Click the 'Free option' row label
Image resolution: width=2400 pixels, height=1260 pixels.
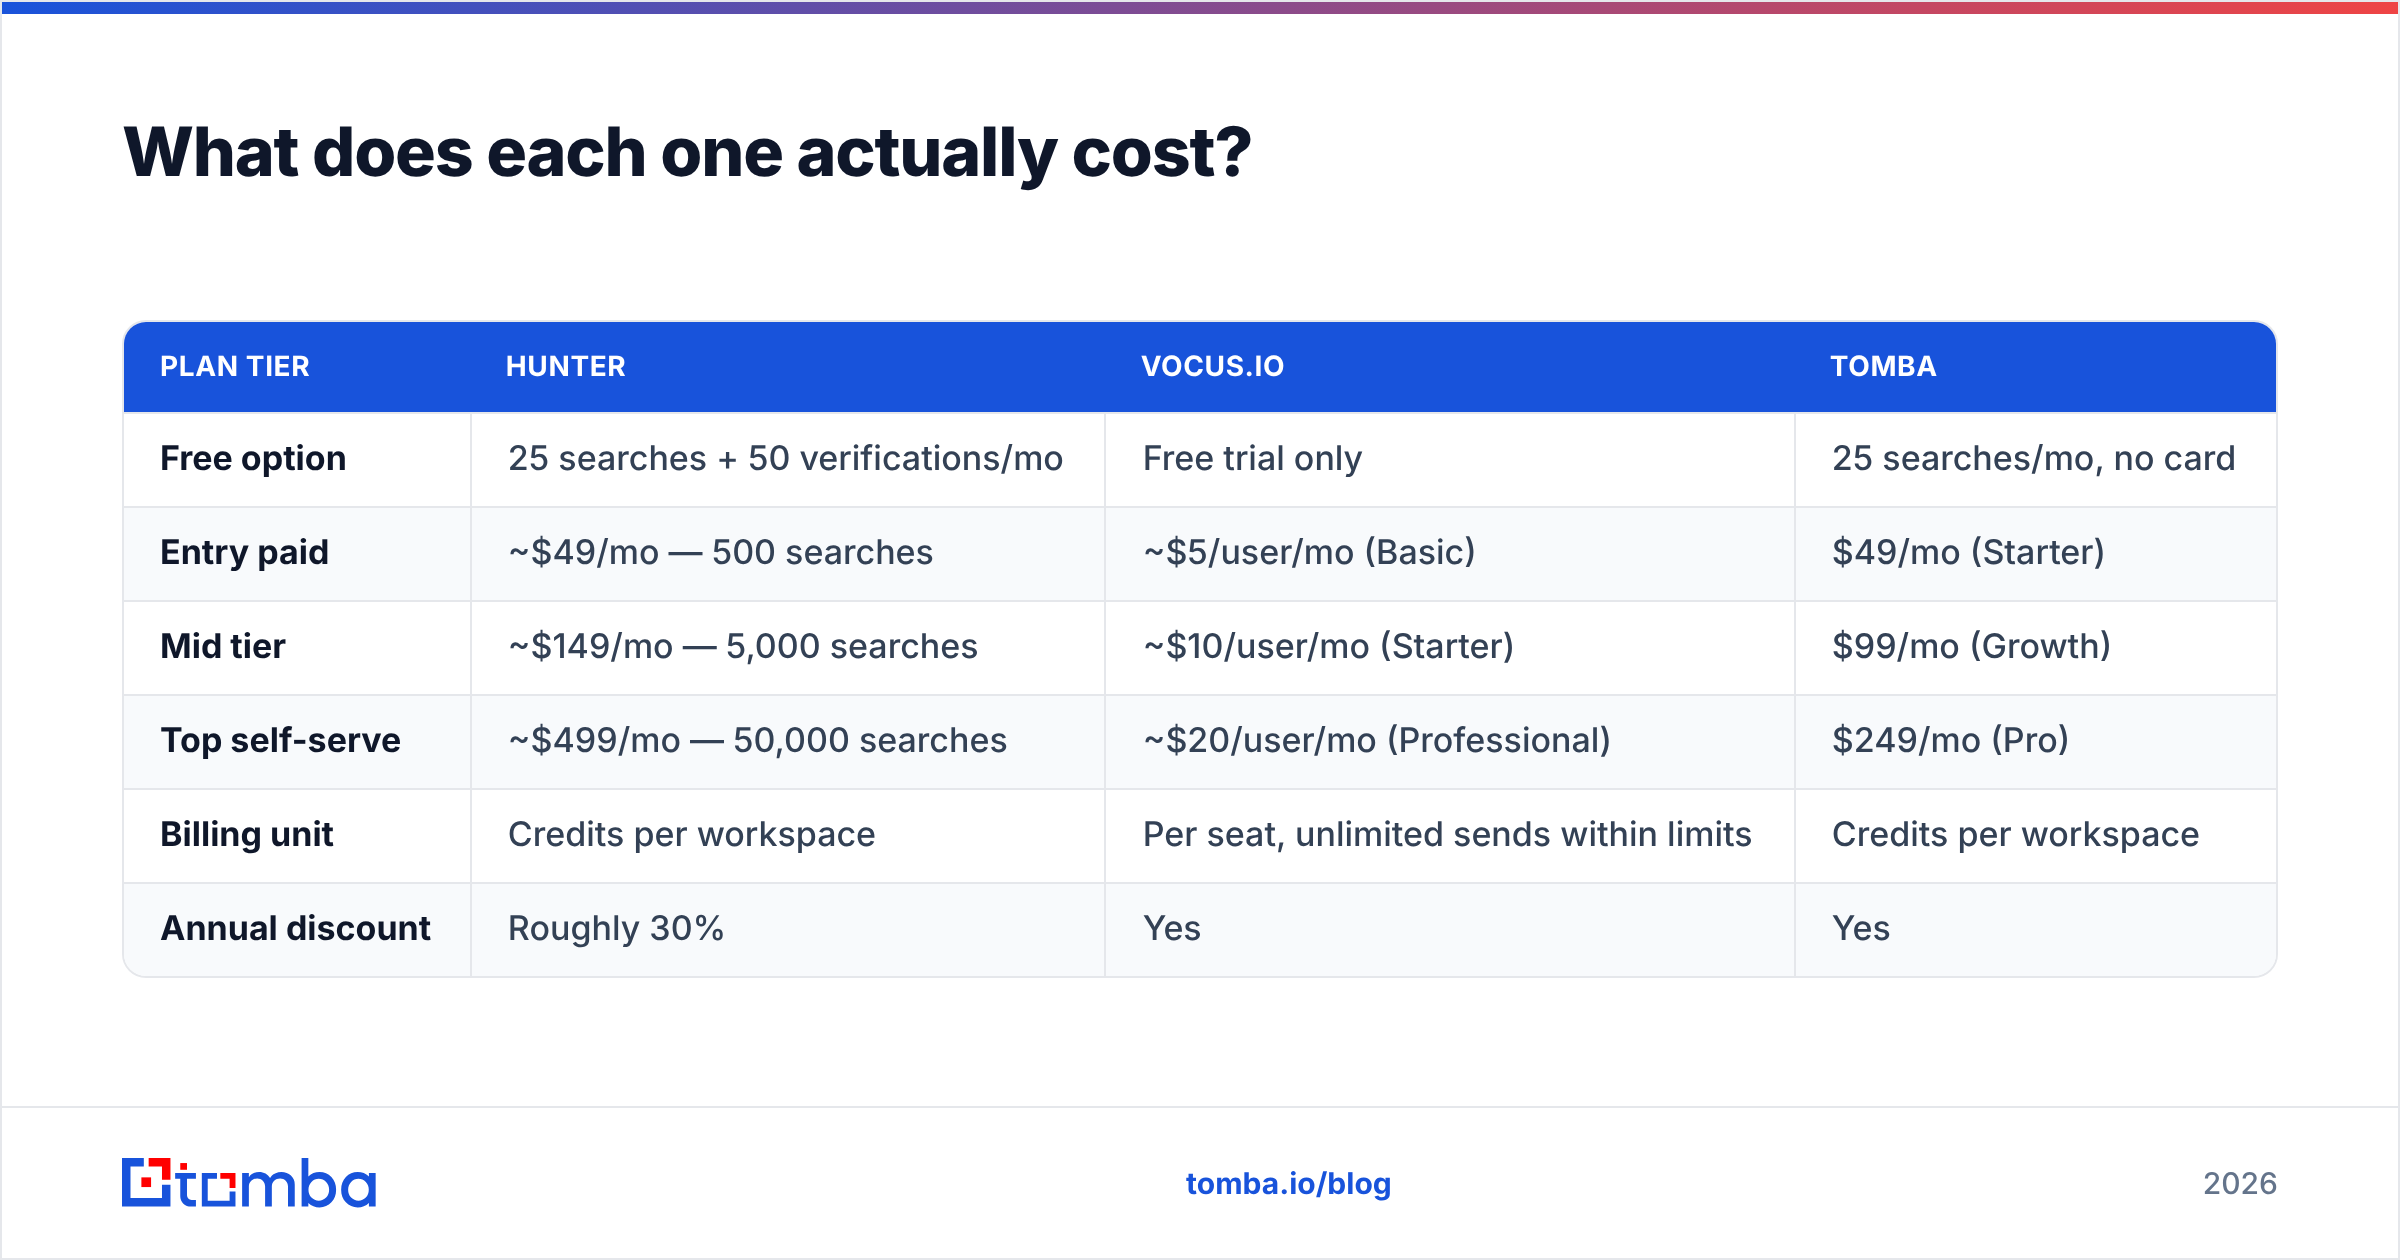click(253, 458)
